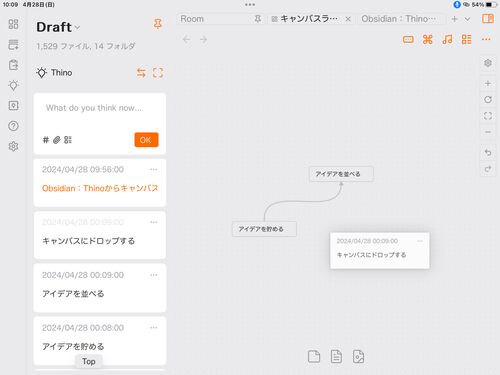The image size is (500, 375).
Task: Open the vault switcher icon in ribbon
Action: tap(13, 106)
